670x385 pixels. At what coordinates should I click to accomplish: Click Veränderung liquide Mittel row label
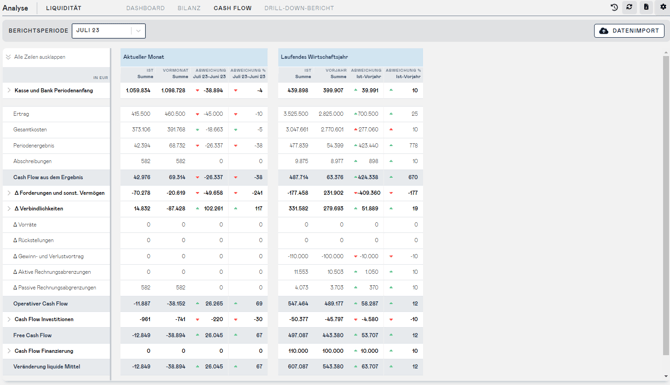click(x=47, y=367)
